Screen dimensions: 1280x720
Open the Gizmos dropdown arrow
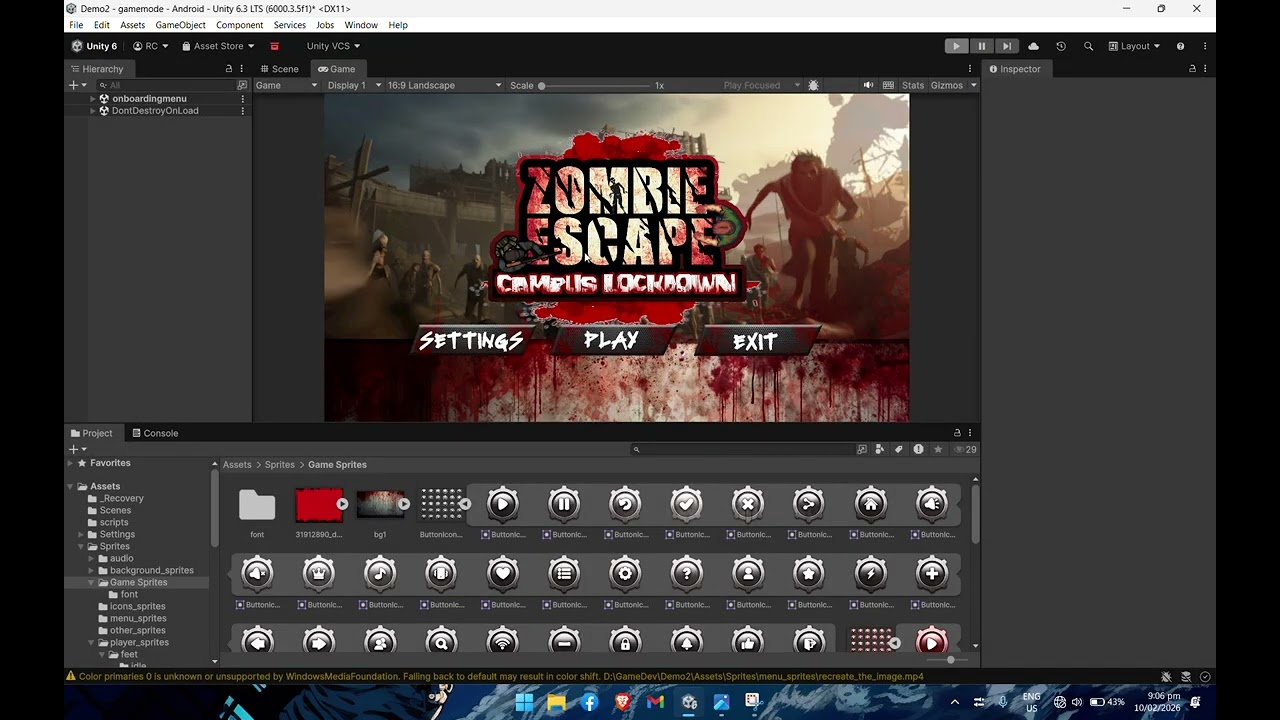[973, 85]
